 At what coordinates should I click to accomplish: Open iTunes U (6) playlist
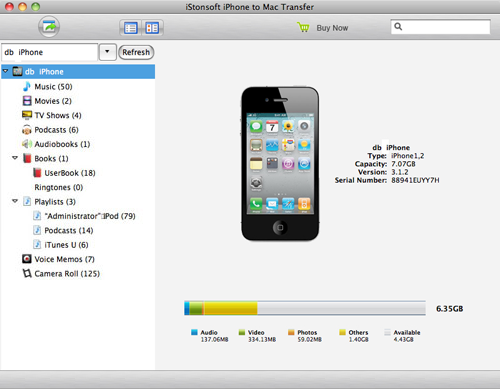coord(66,245)
